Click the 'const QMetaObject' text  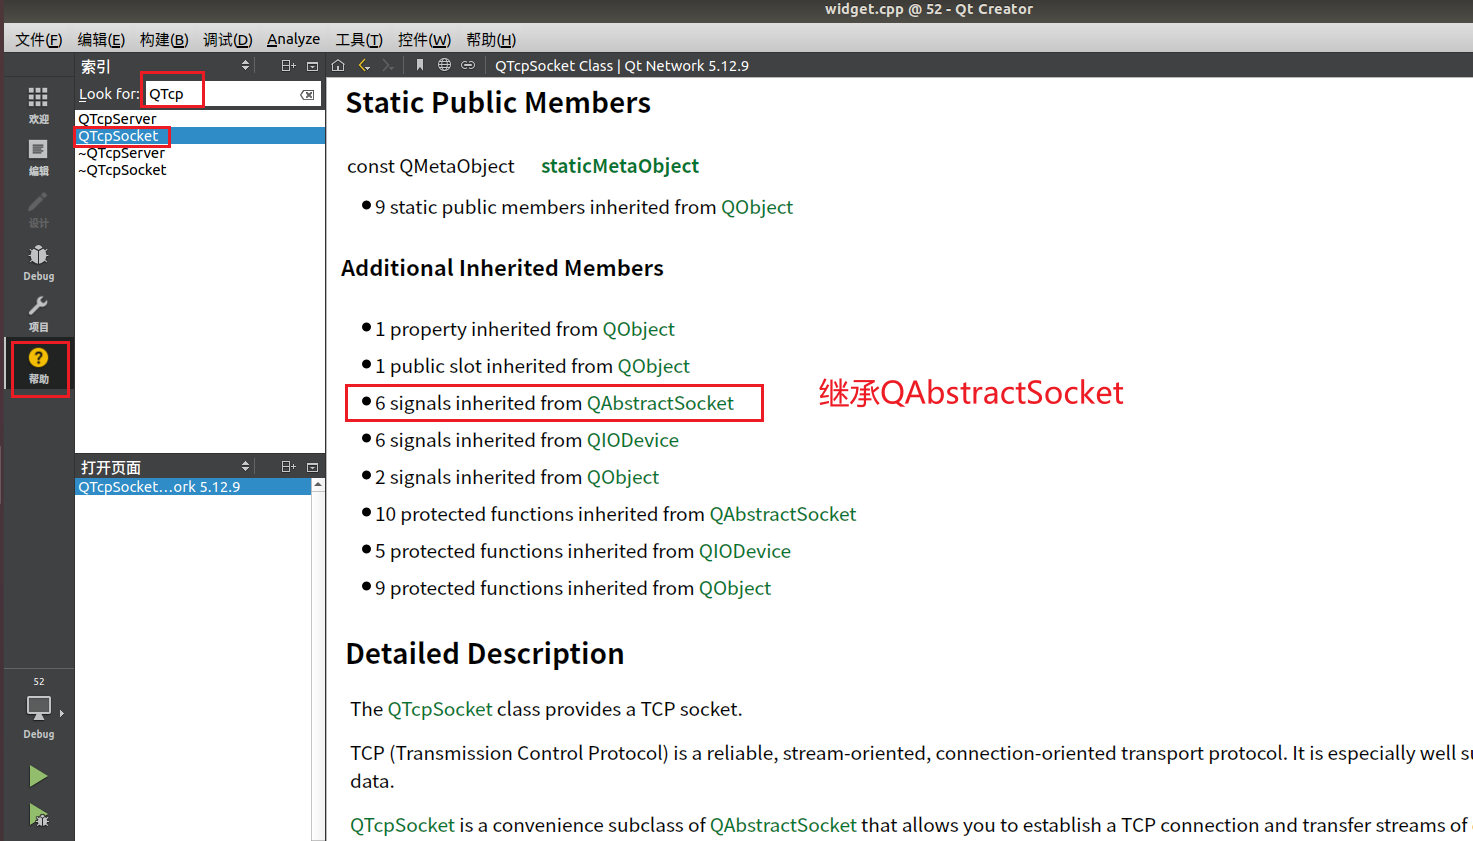(x=431, y=166)
